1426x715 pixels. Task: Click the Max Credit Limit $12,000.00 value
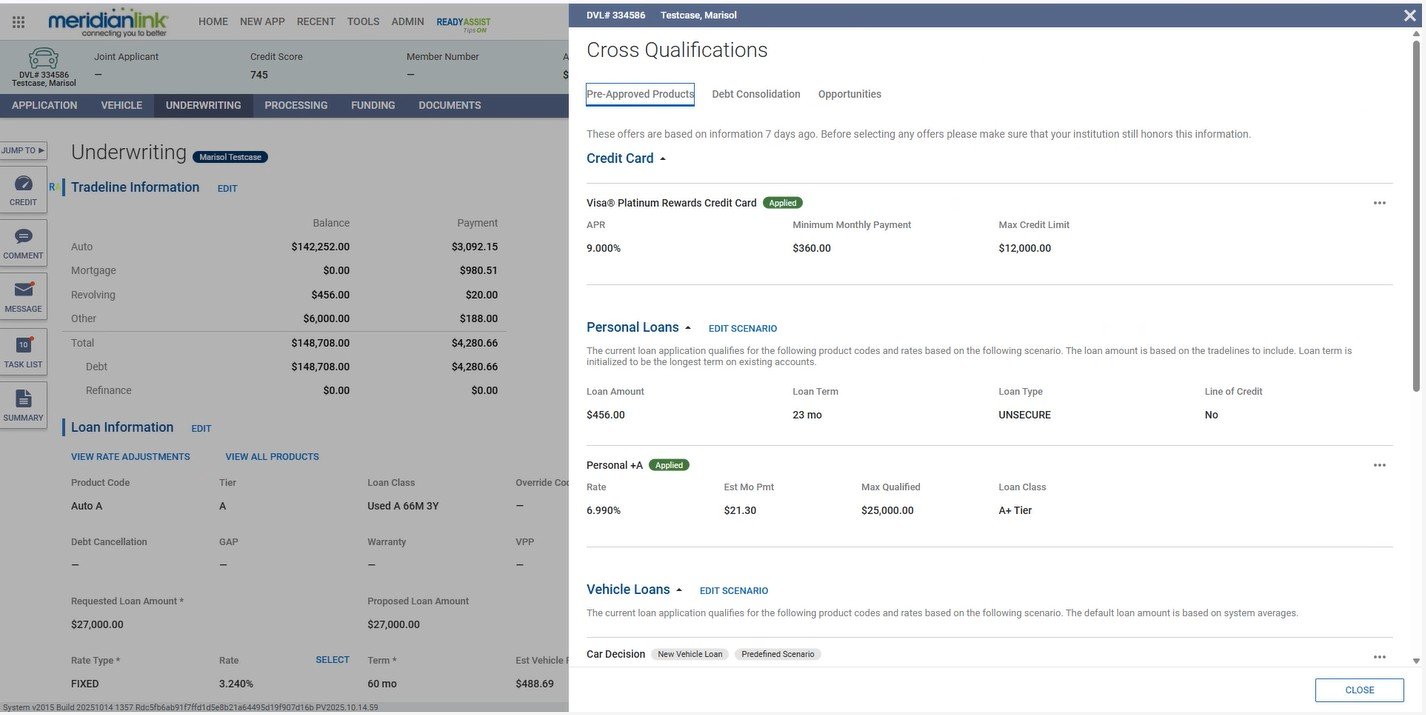click(1025, 248)
